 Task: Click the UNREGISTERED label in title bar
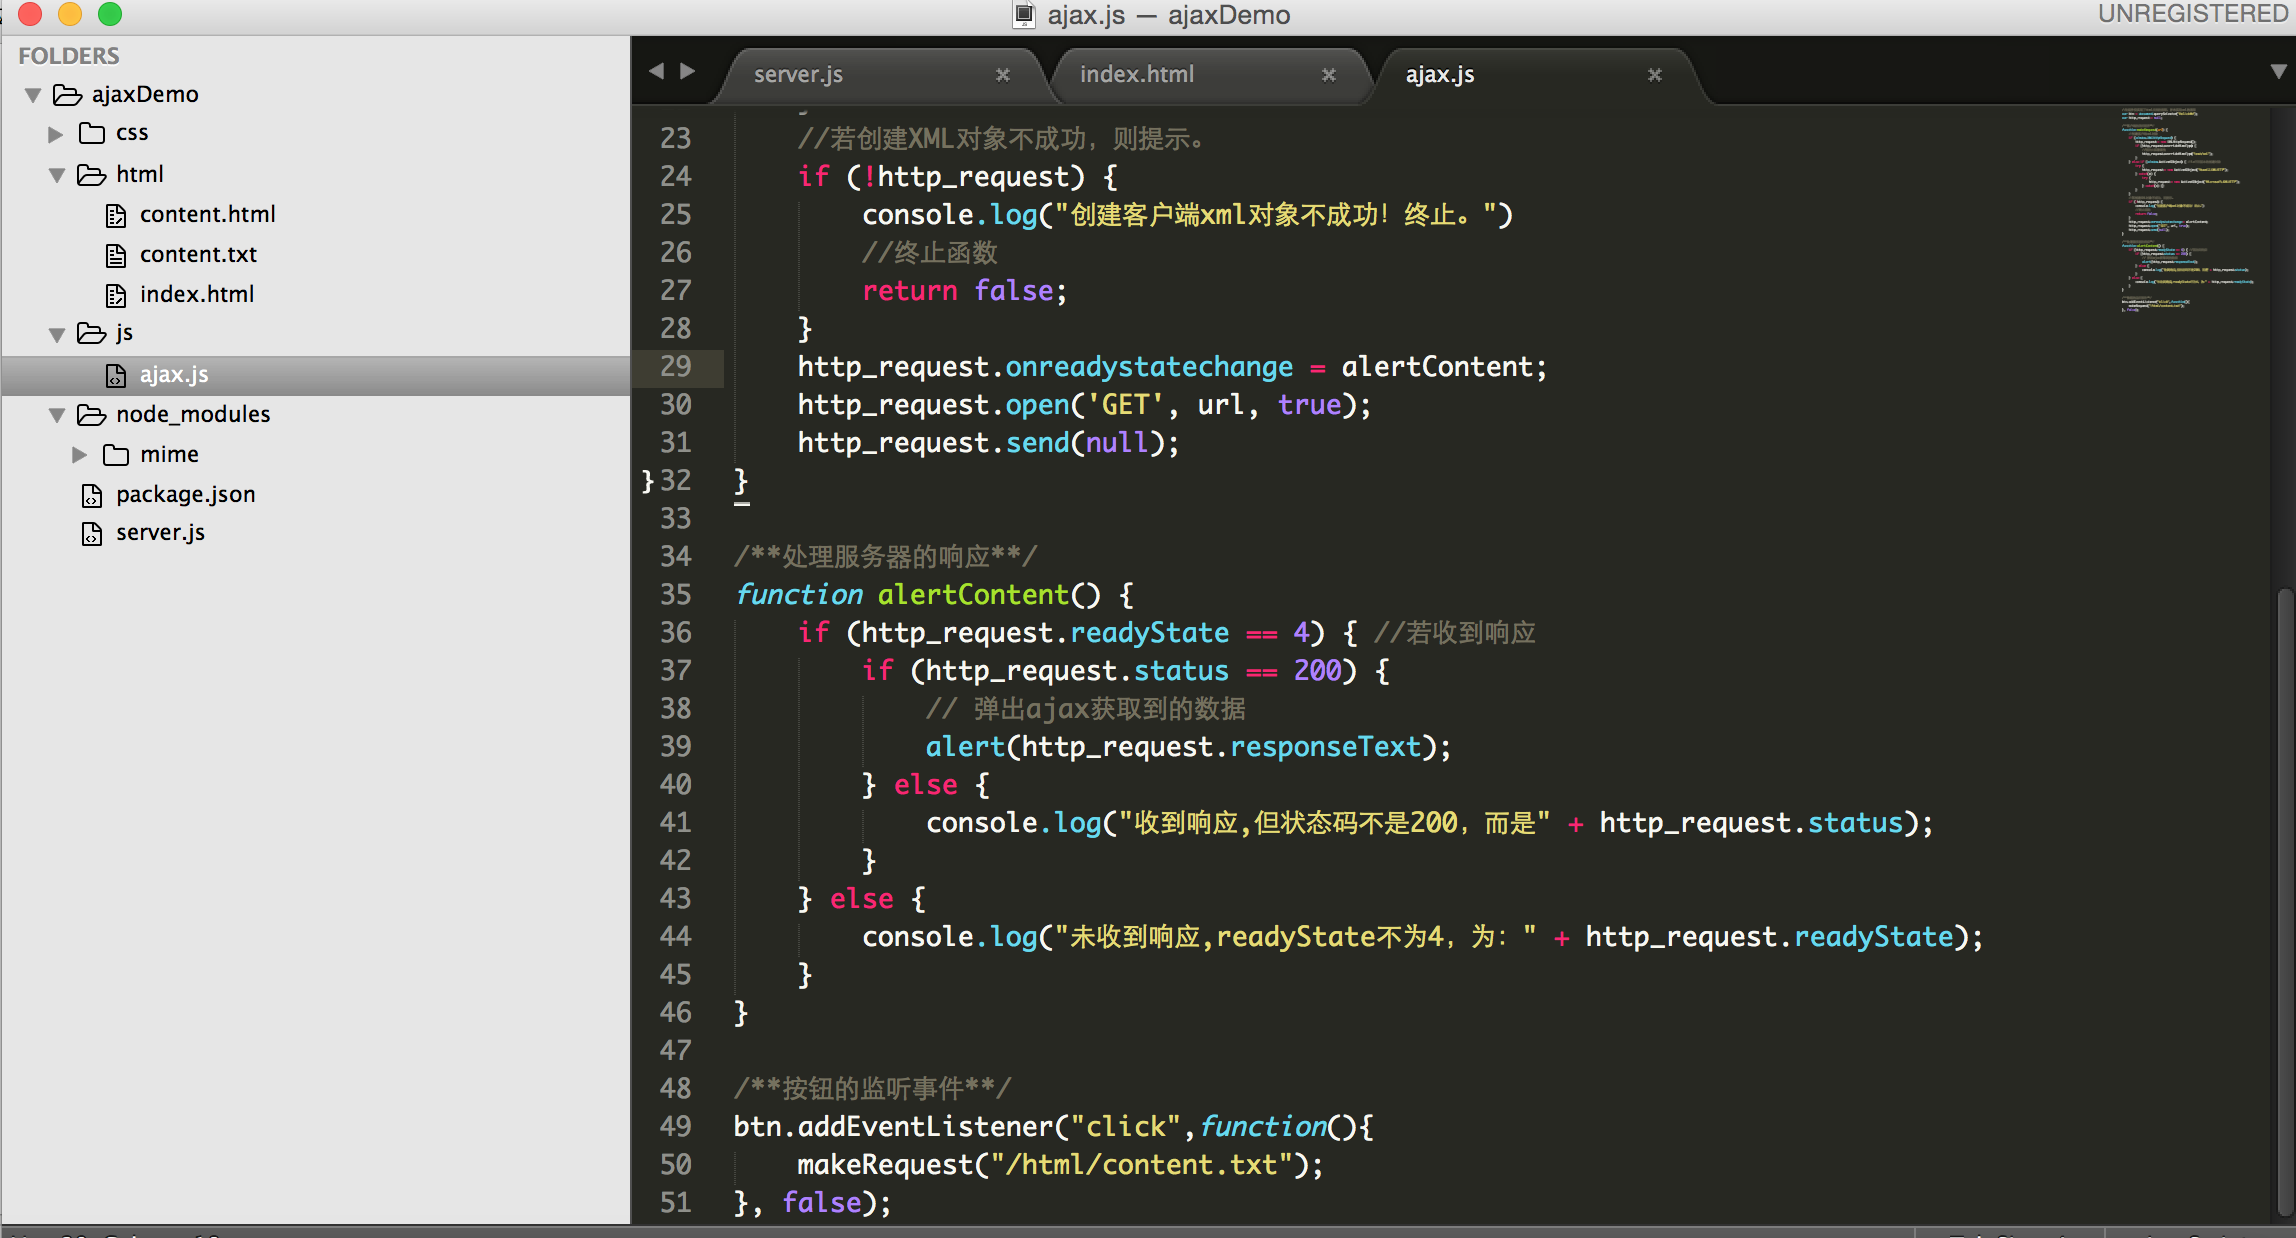coord(2193,14)
